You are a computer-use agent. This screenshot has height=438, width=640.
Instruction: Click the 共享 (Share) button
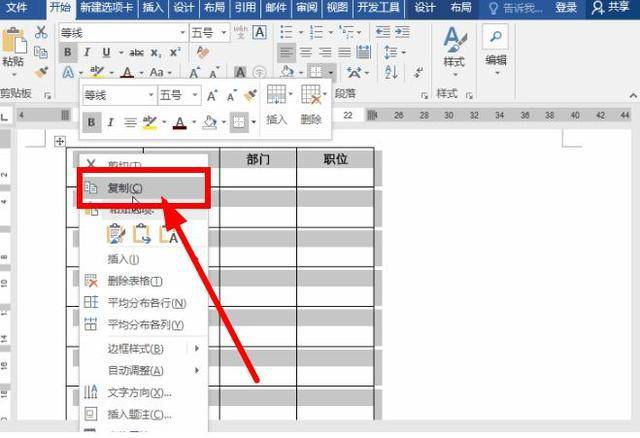point(611,8)
